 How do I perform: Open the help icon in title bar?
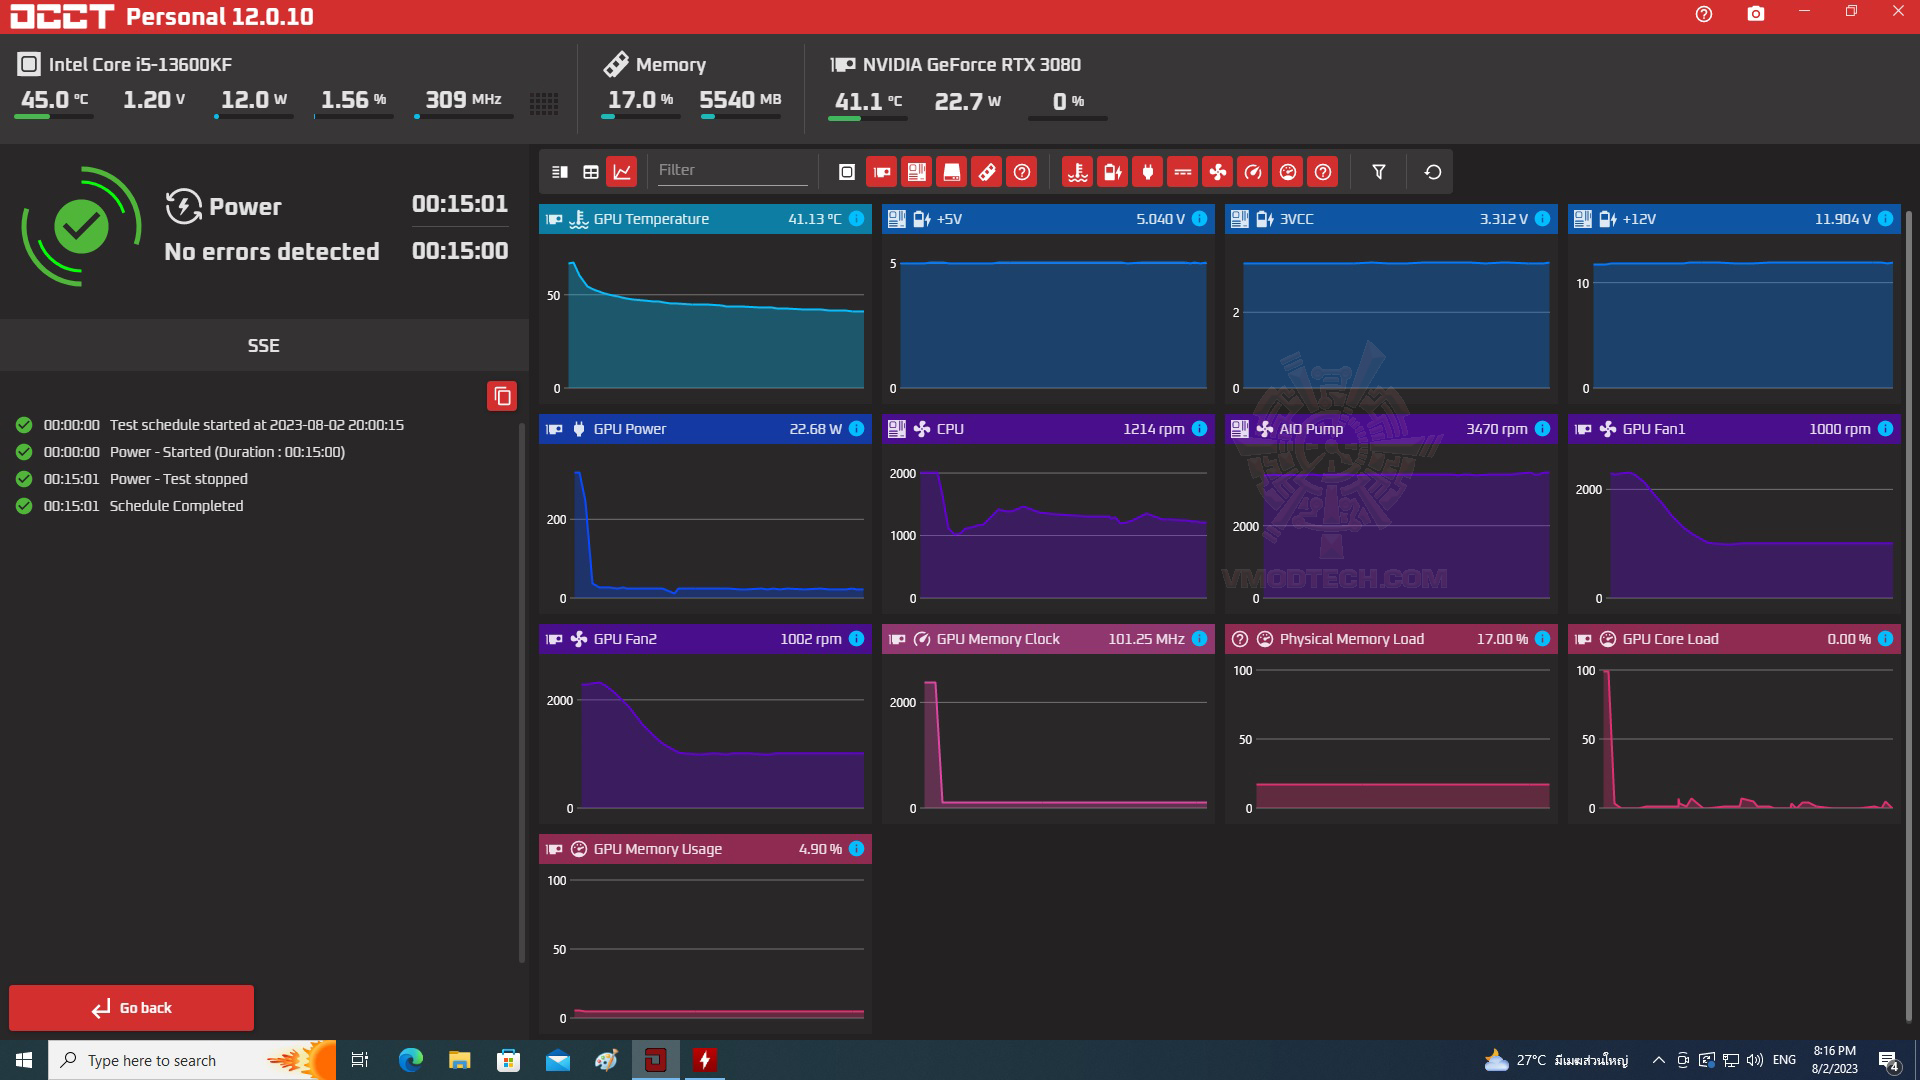(1704, 14)
